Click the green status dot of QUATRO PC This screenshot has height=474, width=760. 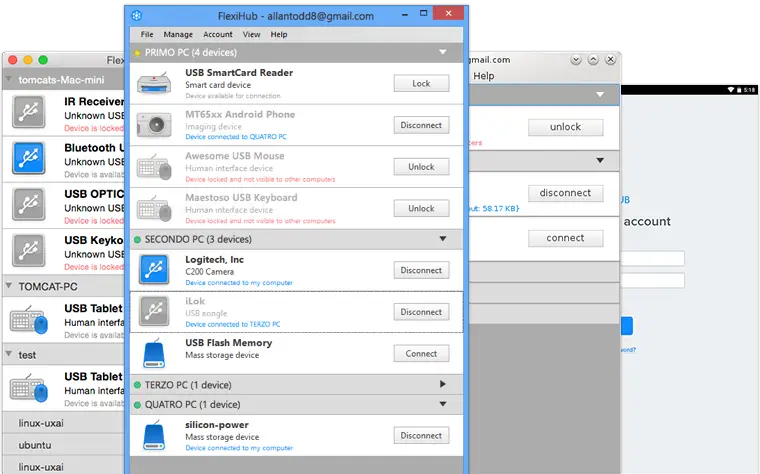[x=137, y=405]
